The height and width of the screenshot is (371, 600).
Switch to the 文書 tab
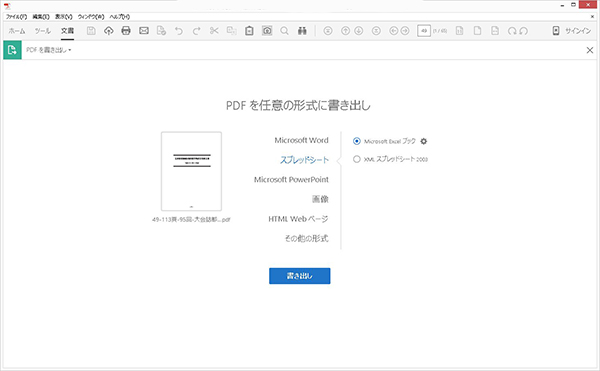click(67, 31)
